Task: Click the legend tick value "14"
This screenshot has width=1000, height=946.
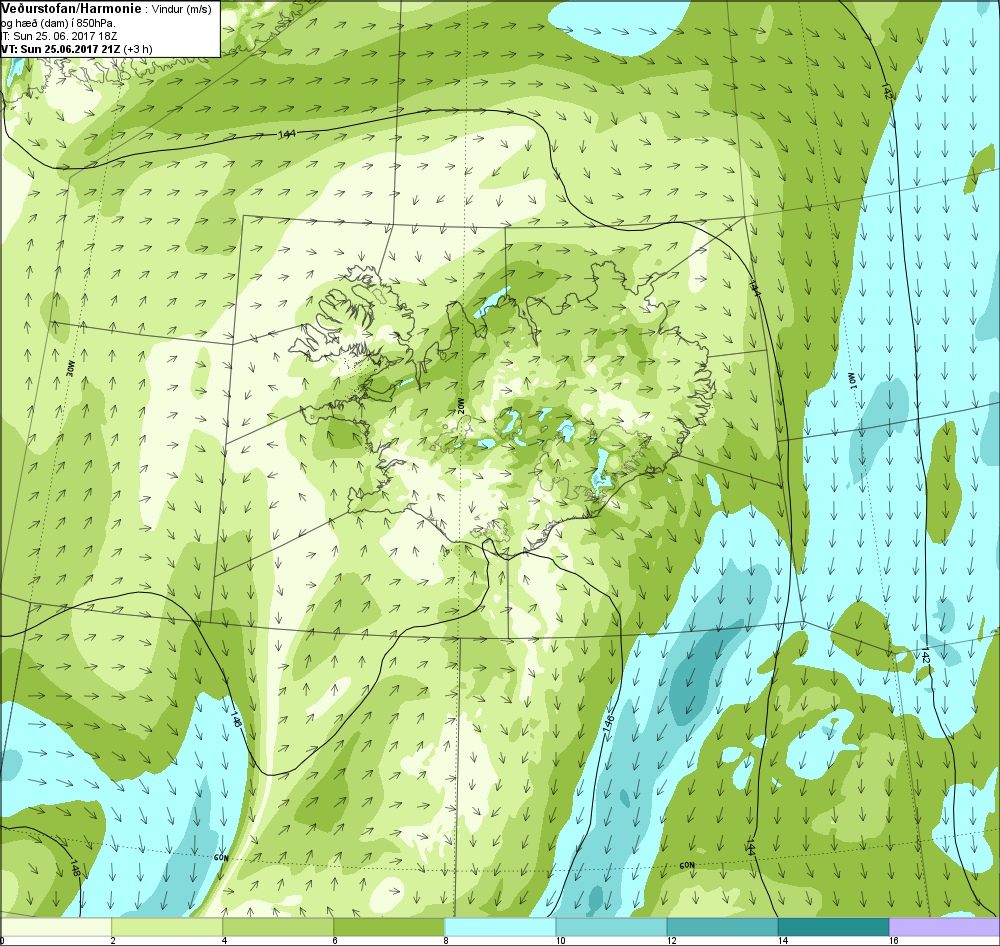Action: coord(782,940)
